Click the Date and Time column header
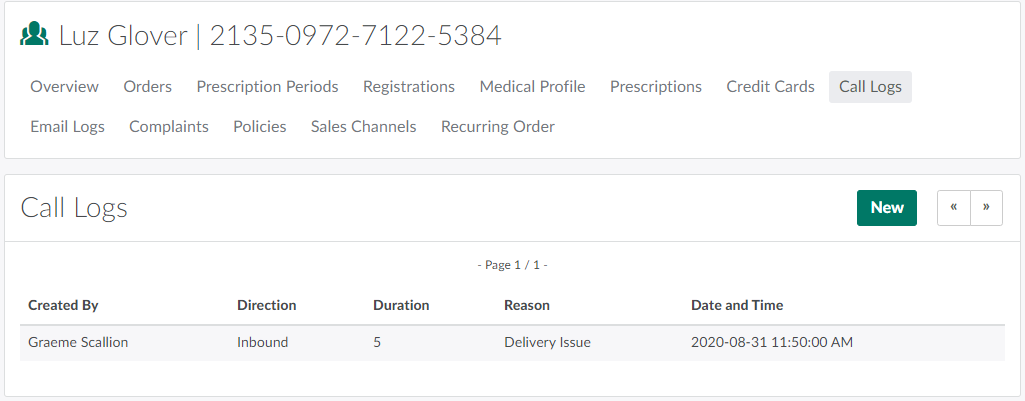Image resolution: width=1025 pixels, height=401 pixels. tap(737, 305)
